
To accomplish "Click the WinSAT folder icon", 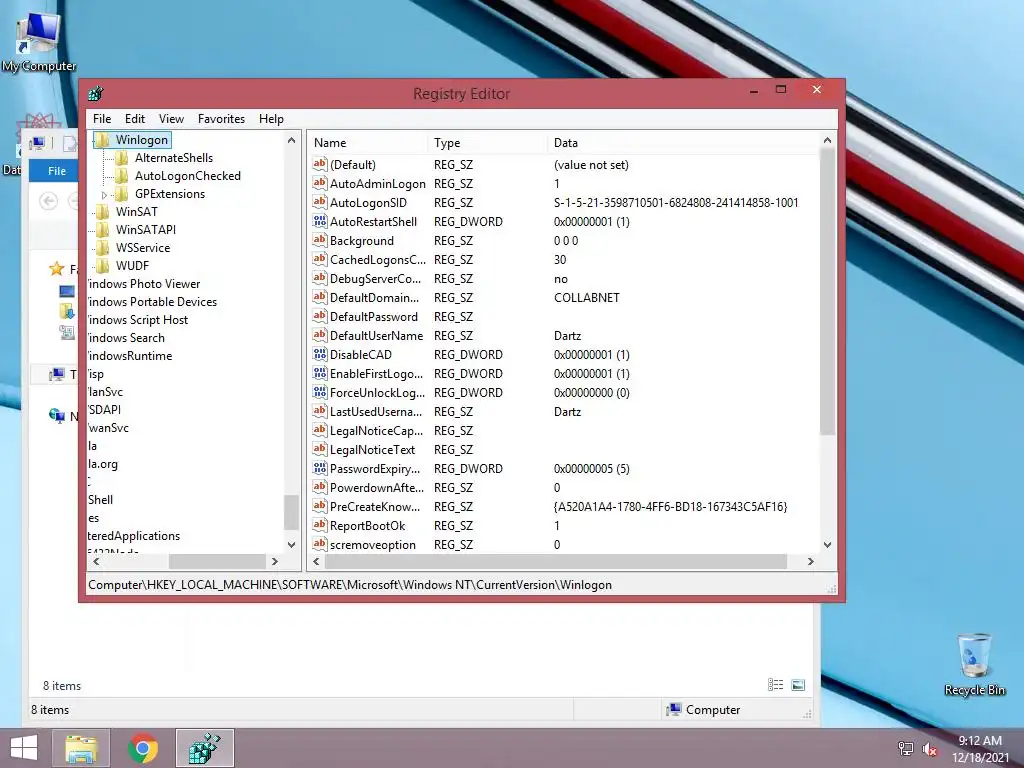I will pos(103,212).
